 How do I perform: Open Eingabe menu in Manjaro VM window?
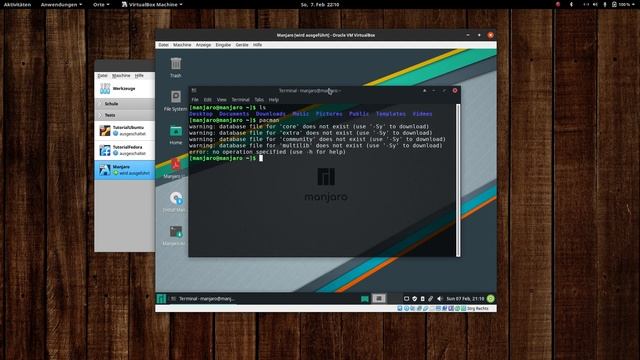coord(223,45)
